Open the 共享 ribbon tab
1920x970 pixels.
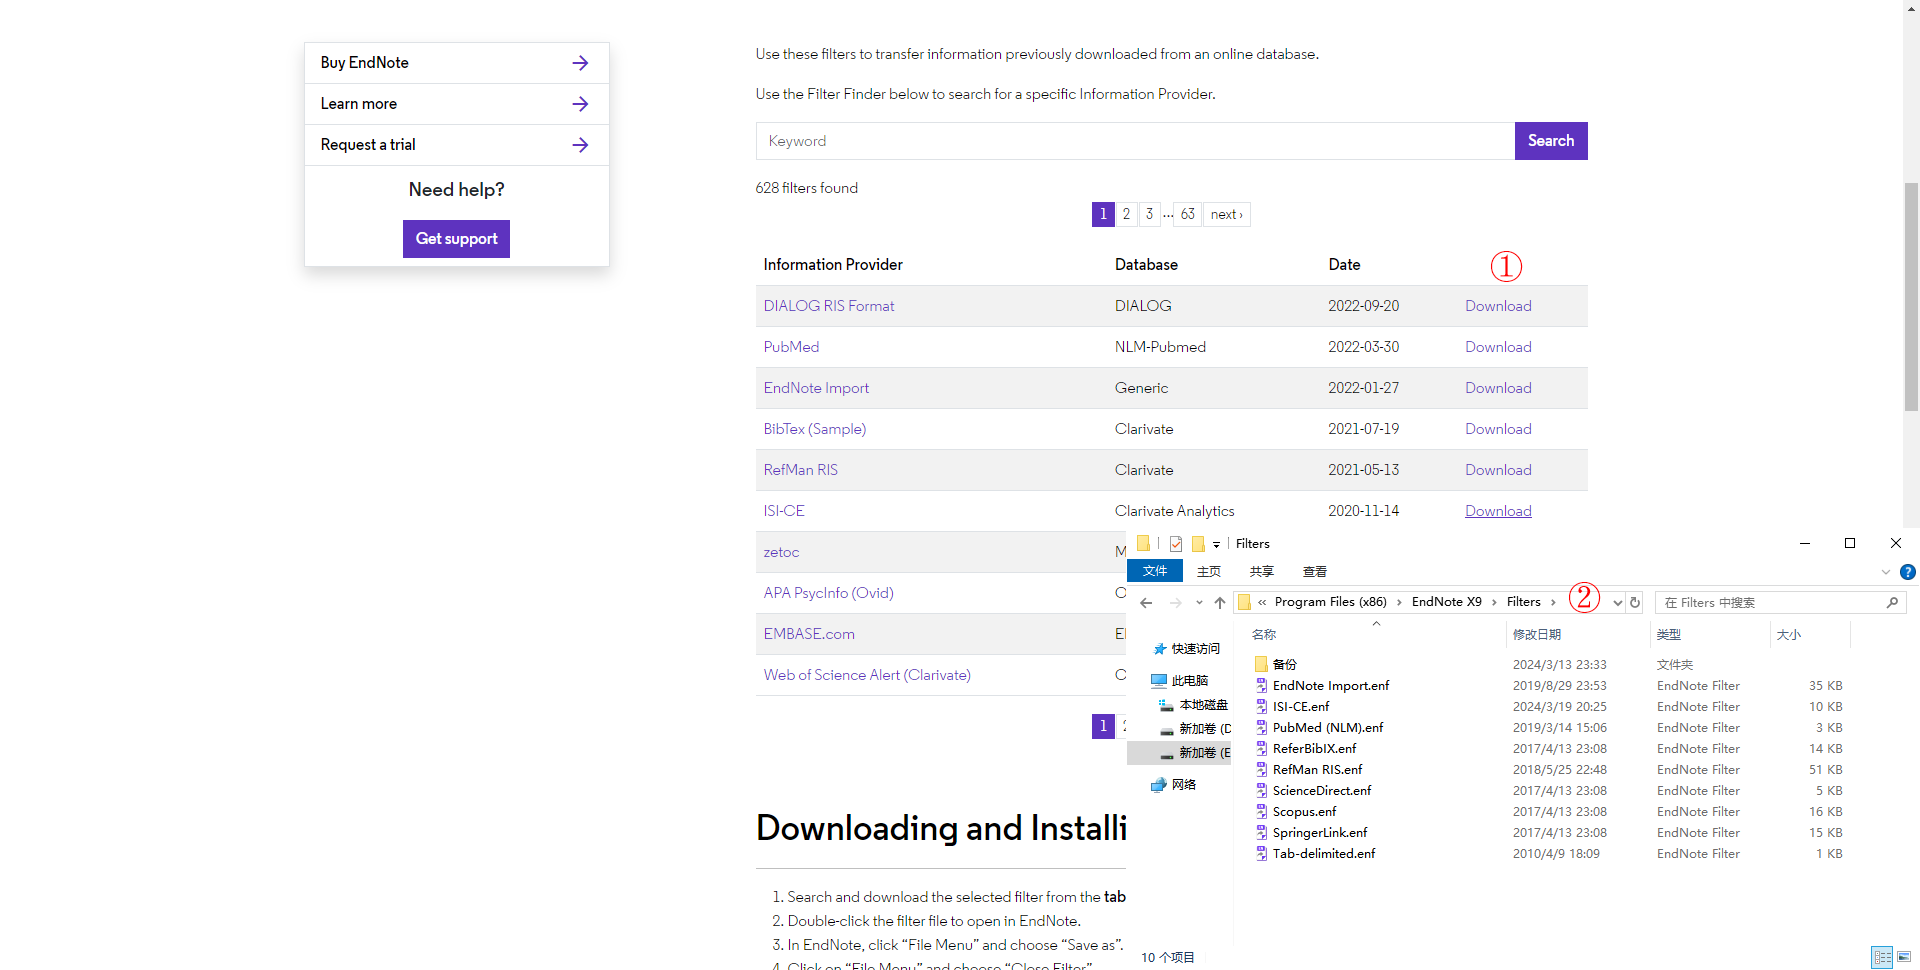[1262, 572]
